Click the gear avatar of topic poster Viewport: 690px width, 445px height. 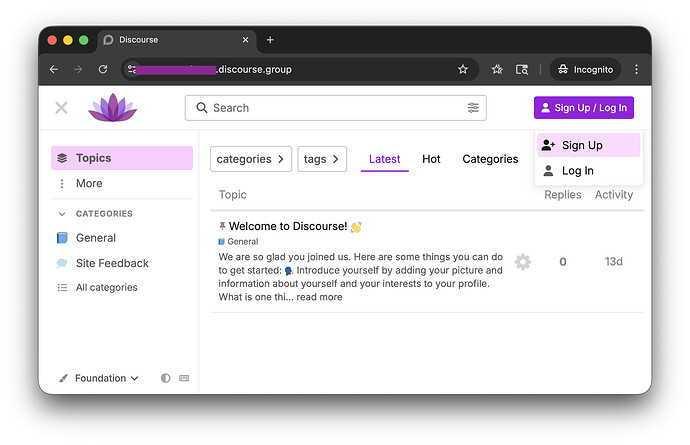click(523, 262)
